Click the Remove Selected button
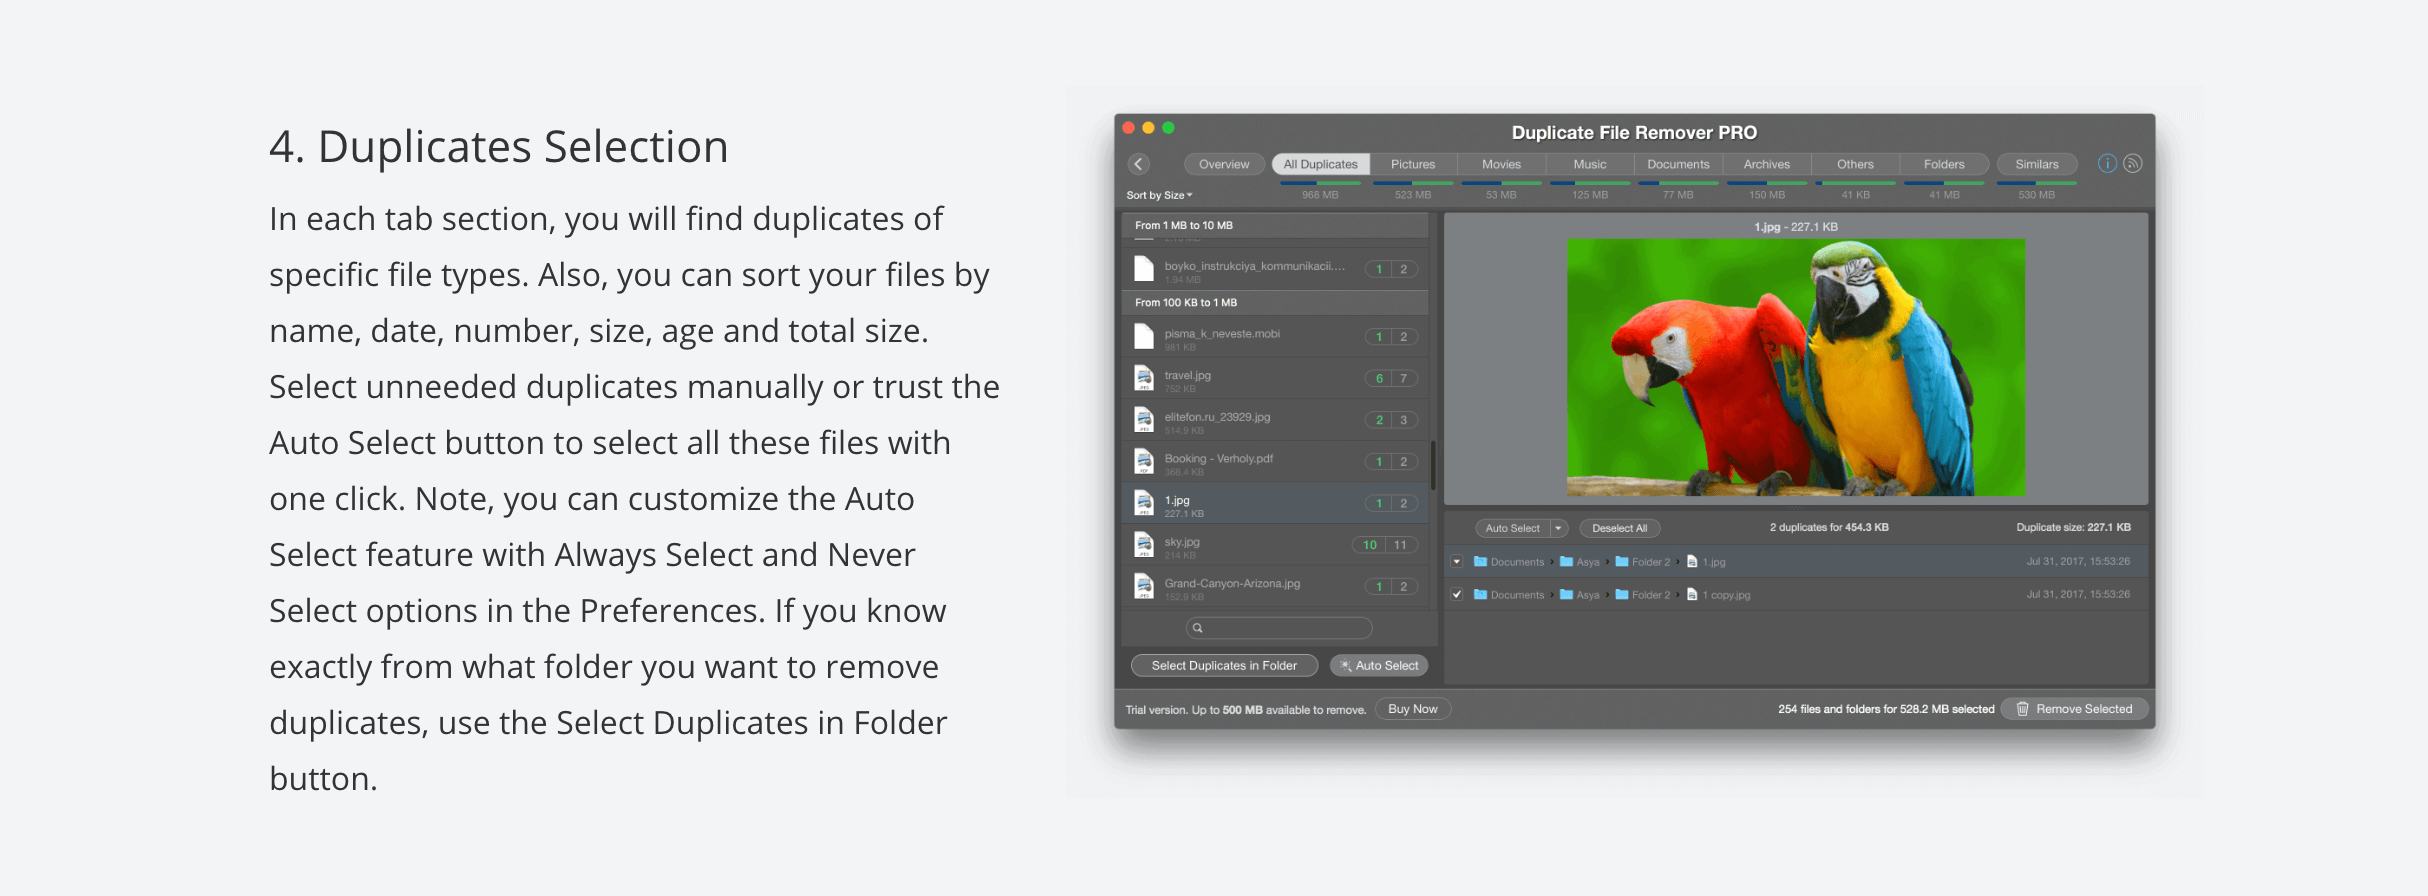2428x896 pixels. pos(2075,709)
